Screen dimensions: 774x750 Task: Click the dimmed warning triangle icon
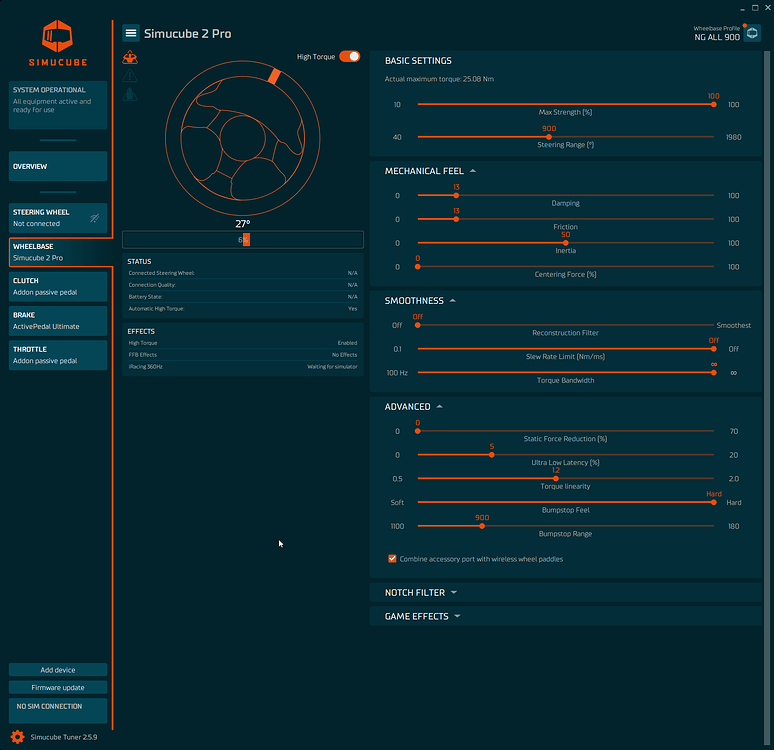tap(130, 76)
